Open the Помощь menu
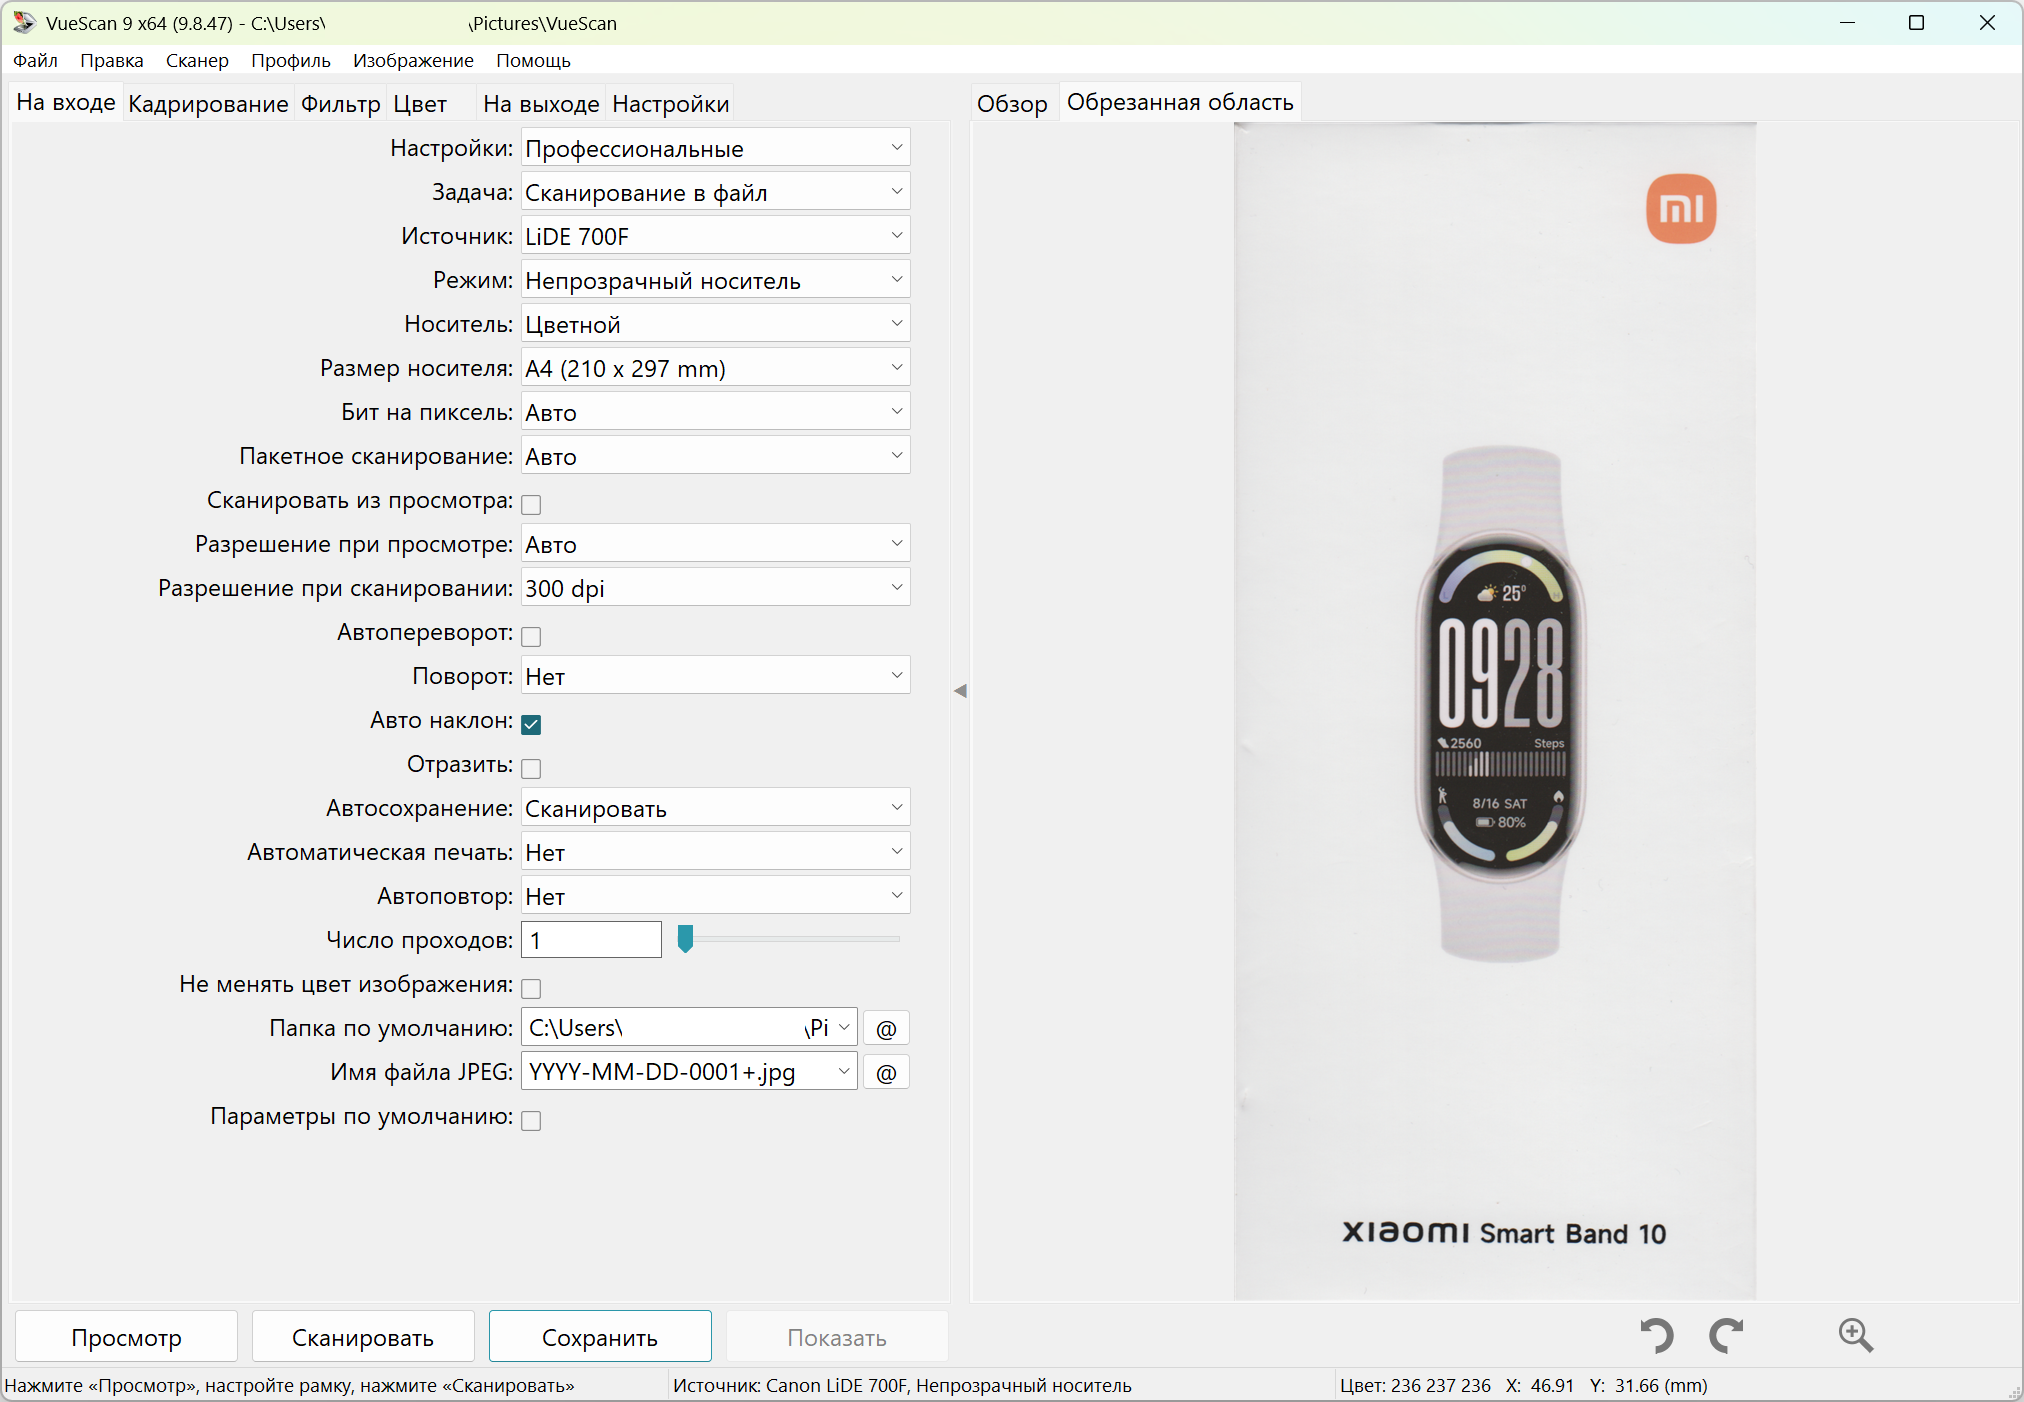The height and width of the screenshot is (1402, 2024). (533, 60)
